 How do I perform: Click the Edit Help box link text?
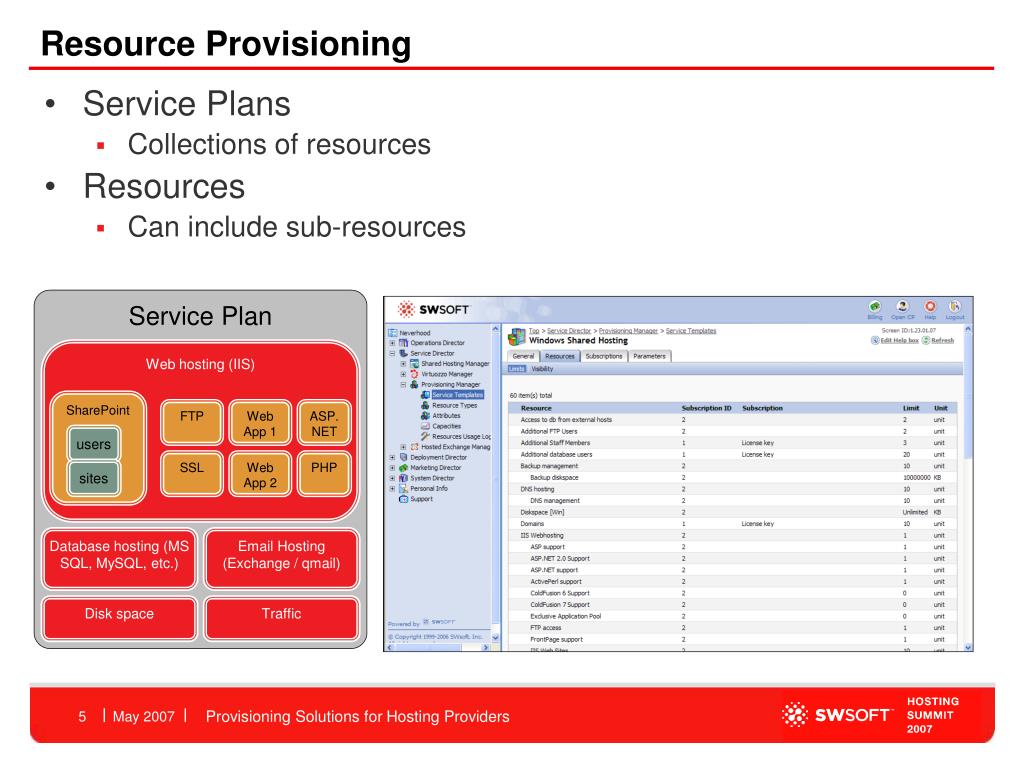click(899, 340)
